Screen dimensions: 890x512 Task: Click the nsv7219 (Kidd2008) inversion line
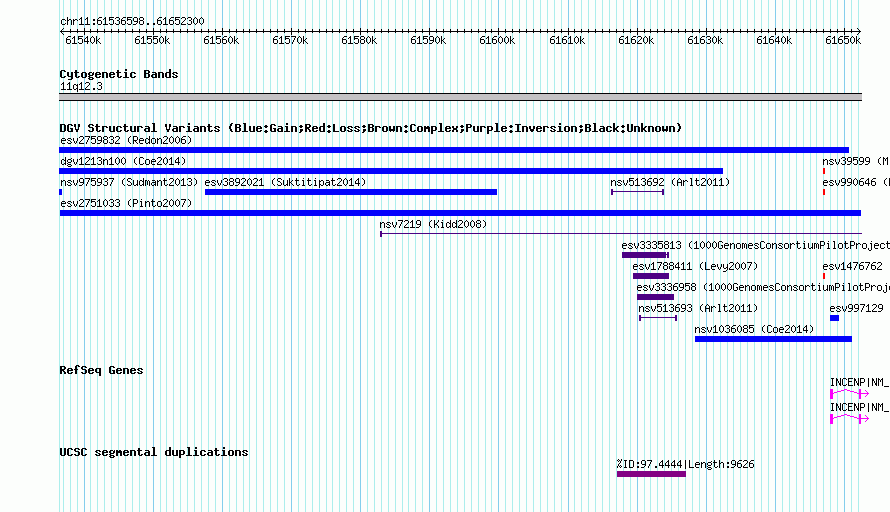(x=621, y=233)
